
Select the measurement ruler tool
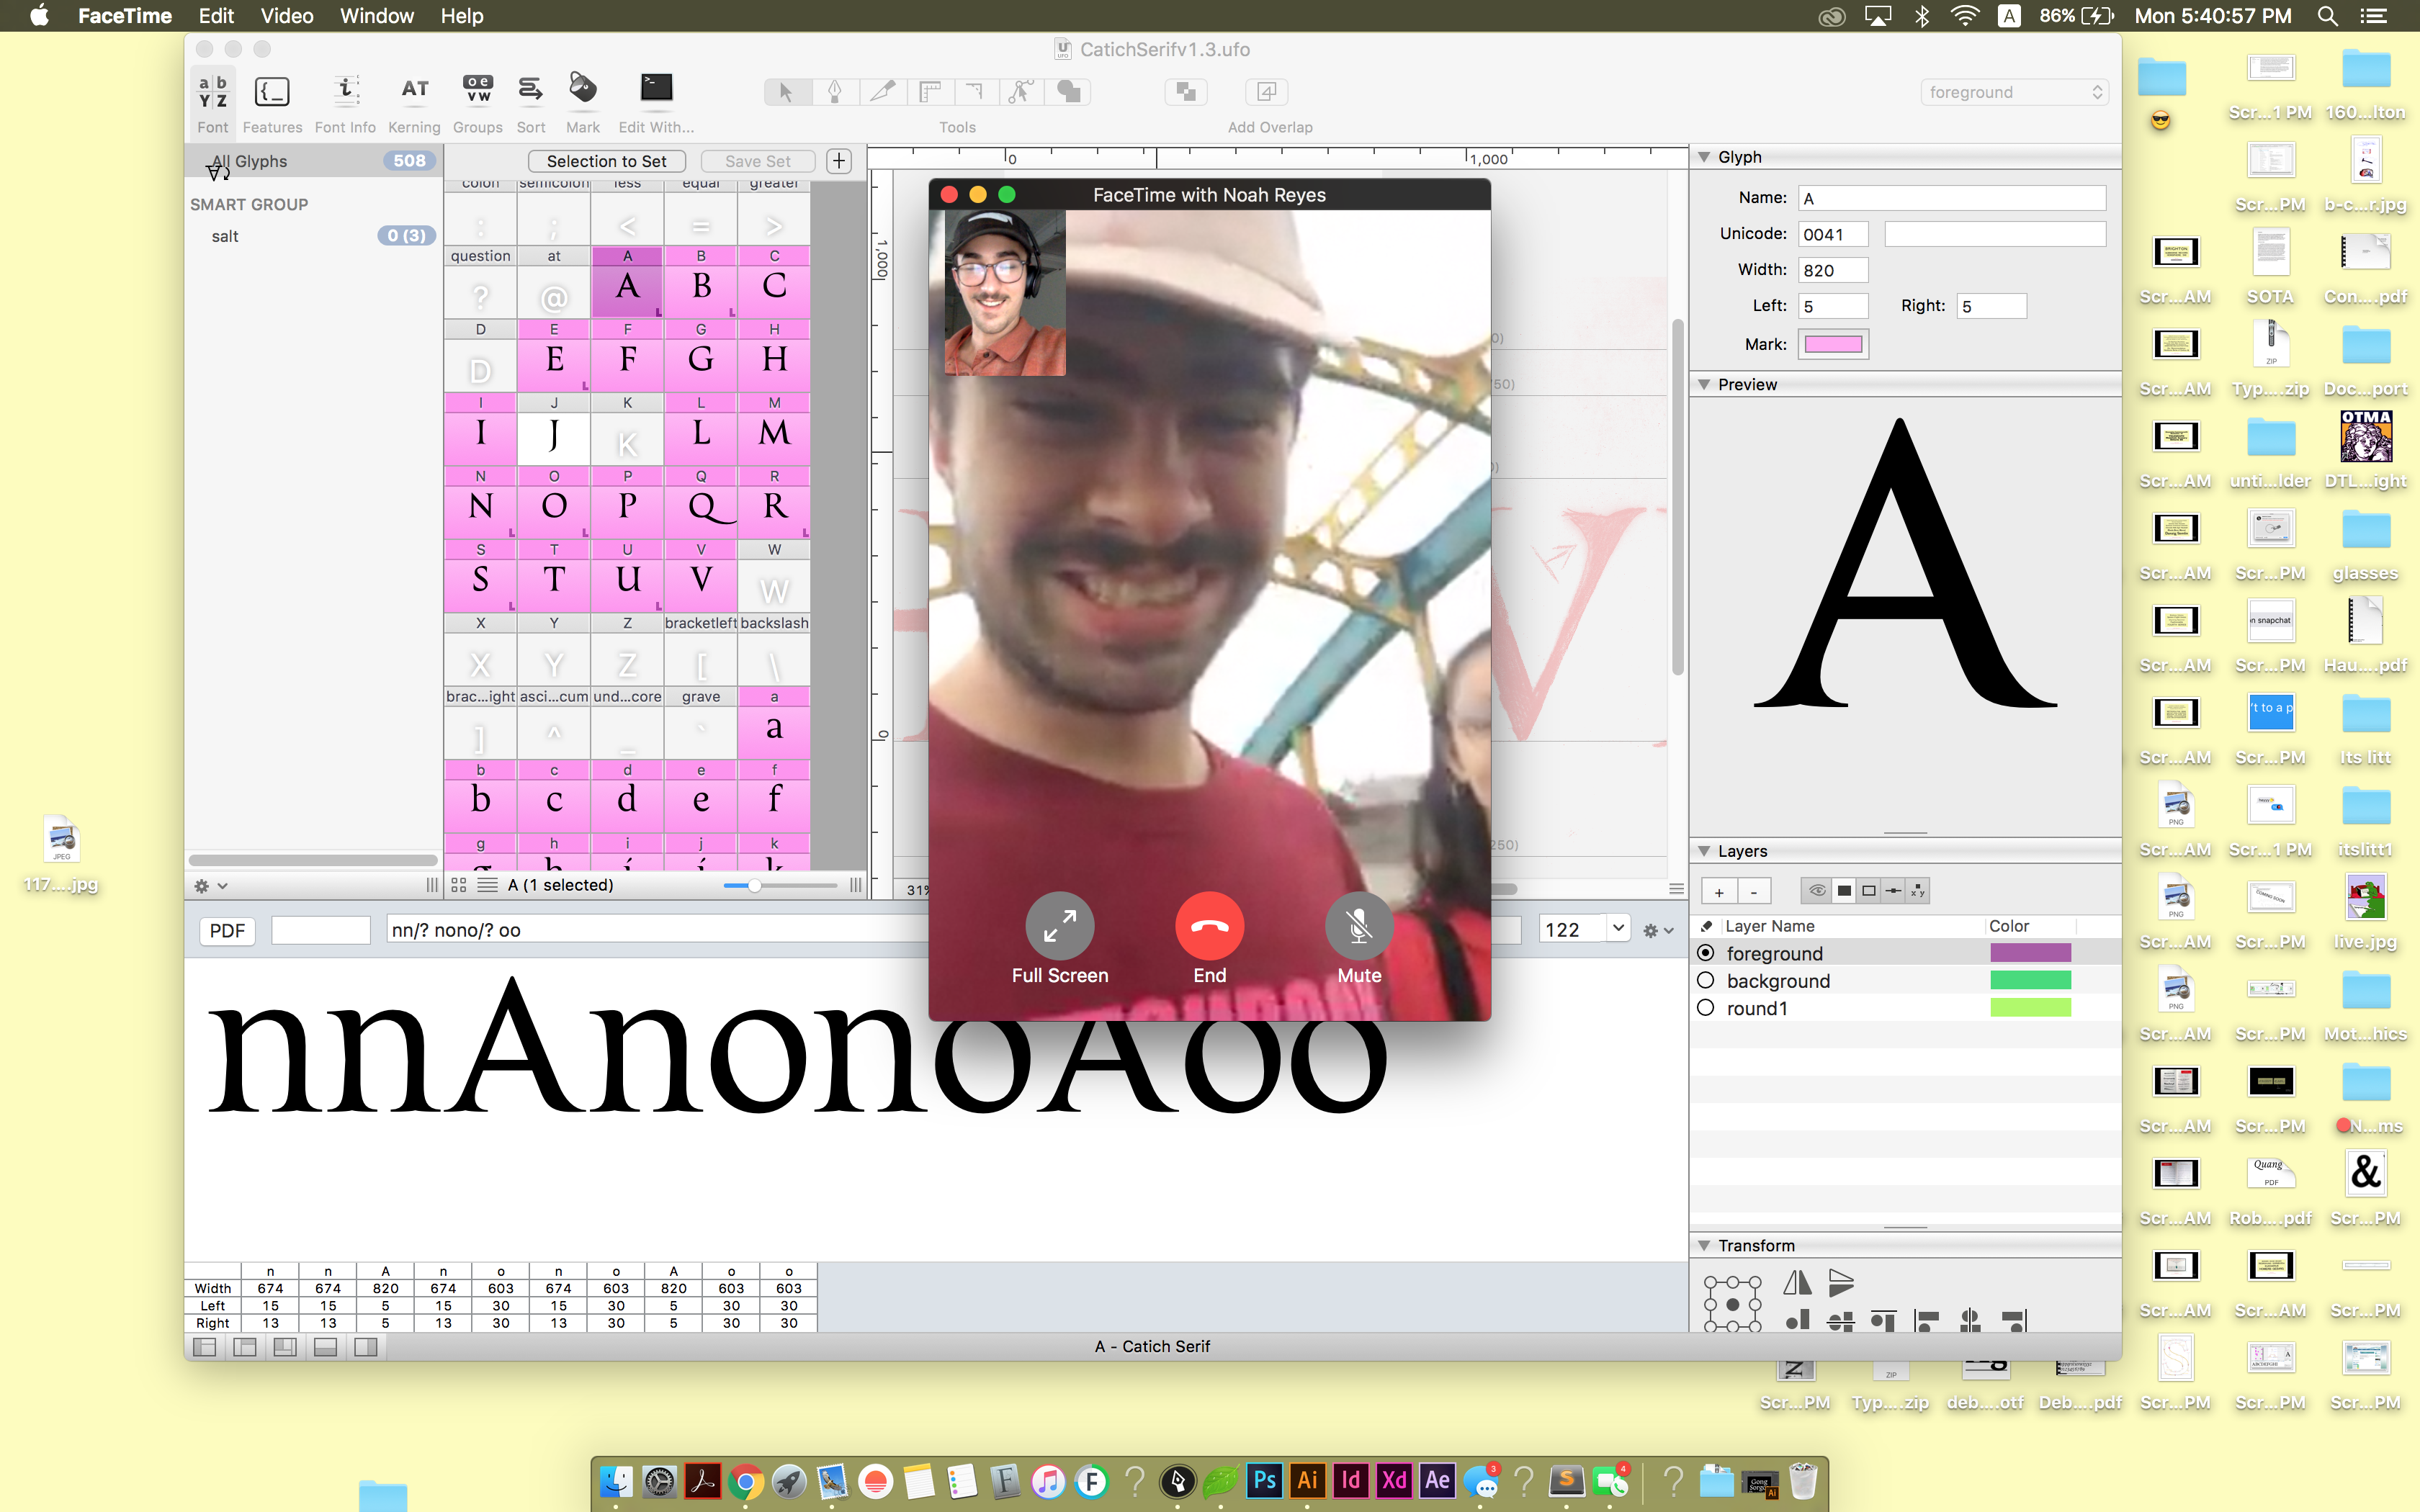click(x=930, y=92)
